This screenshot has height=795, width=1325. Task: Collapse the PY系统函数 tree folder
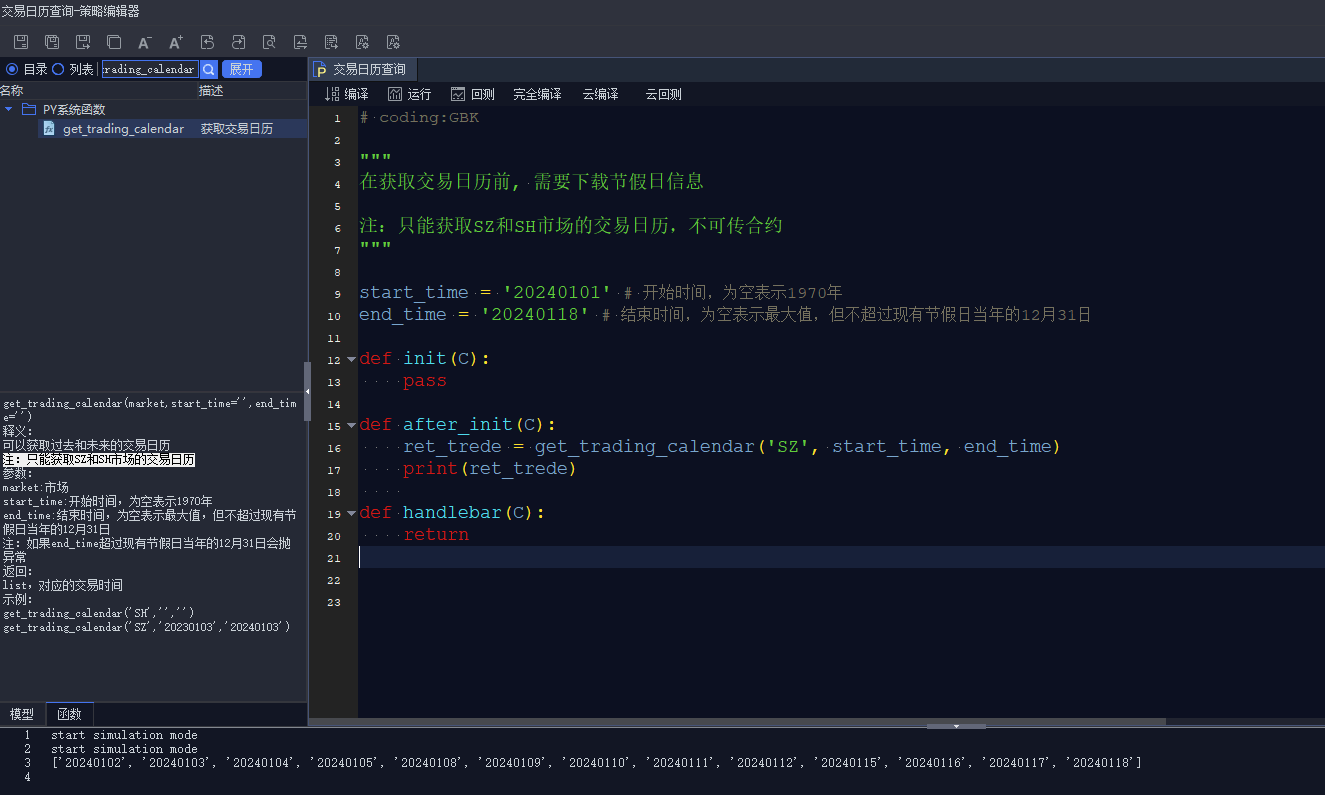[x=9, y=109]
